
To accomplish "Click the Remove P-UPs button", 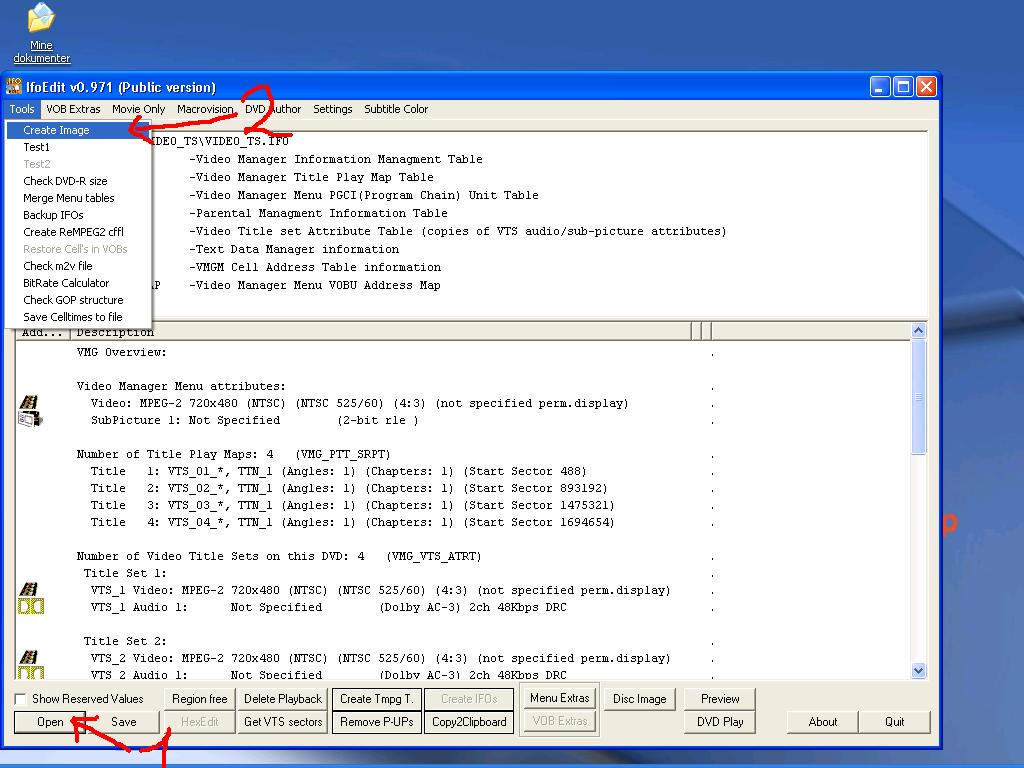I will pyautogui.click(x=377, y=722).
